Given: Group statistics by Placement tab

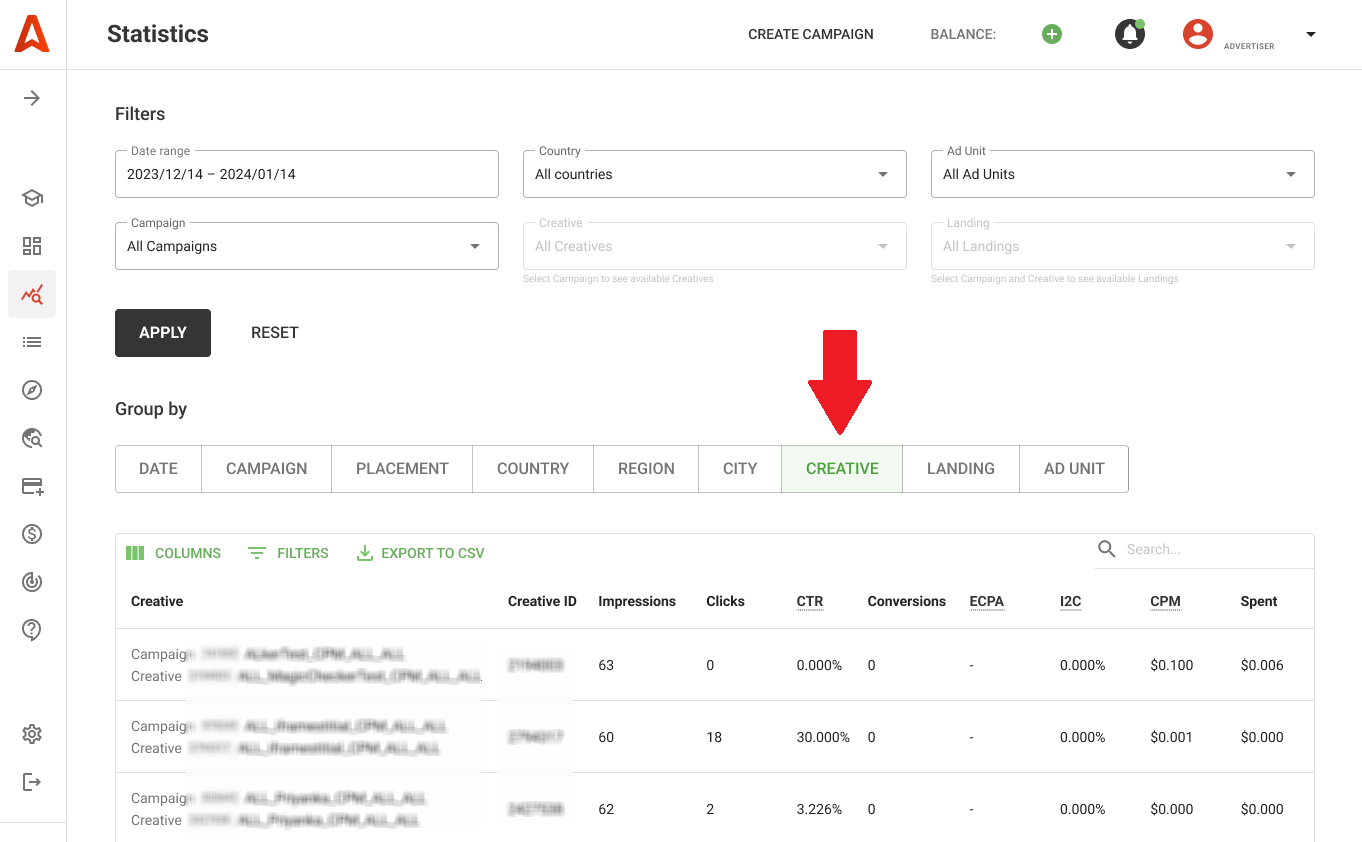Looking at the screenshot, I should point(402,468).
